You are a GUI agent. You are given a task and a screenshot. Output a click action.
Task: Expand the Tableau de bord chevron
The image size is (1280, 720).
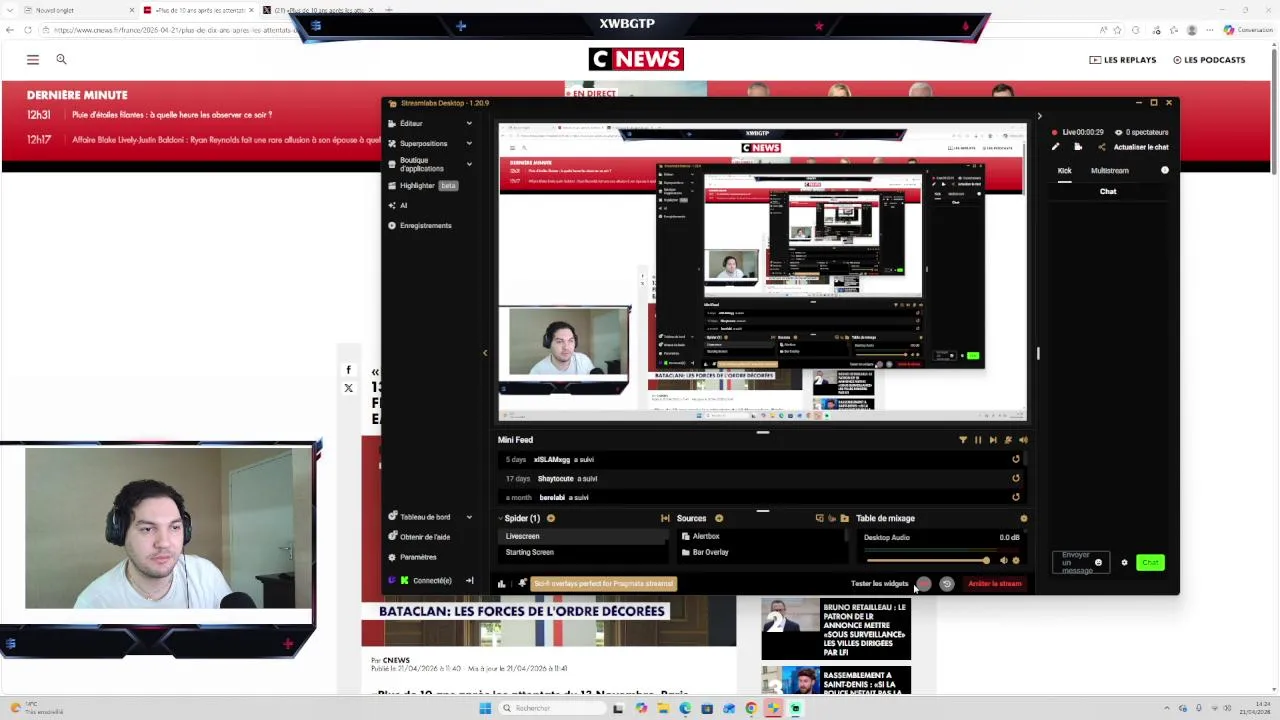pos(469,517)
